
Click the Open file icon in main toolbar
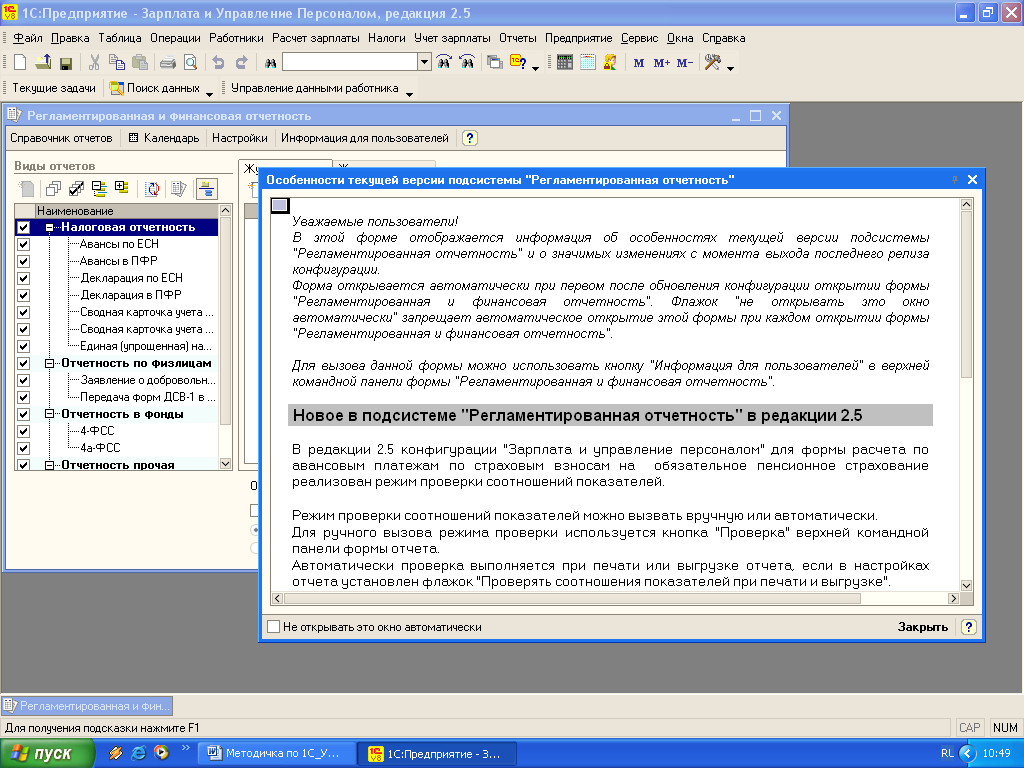[x=43, y=63]
